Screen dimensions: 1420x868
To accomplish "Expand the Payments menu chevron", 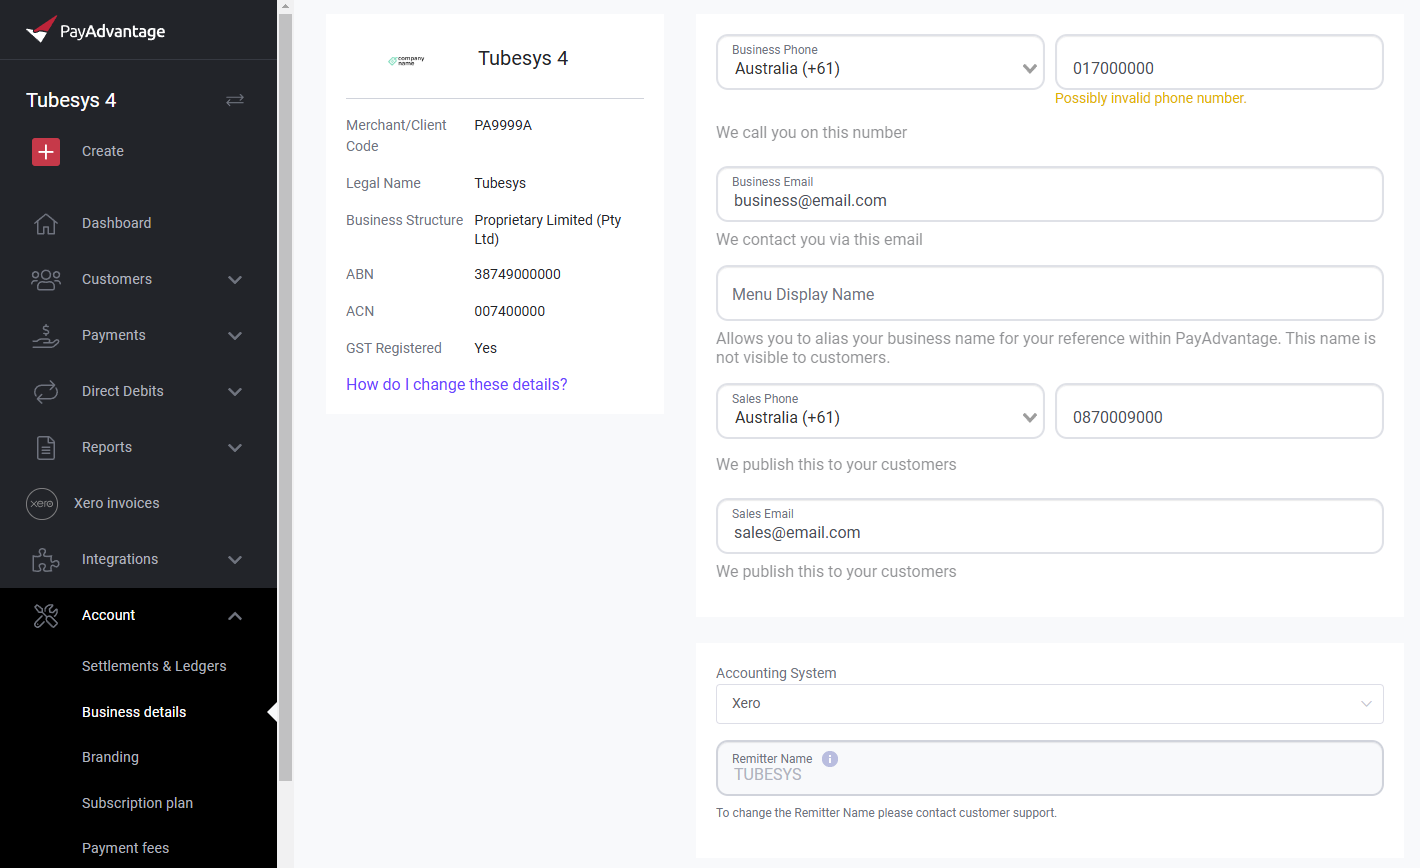I will pos(235,335).
